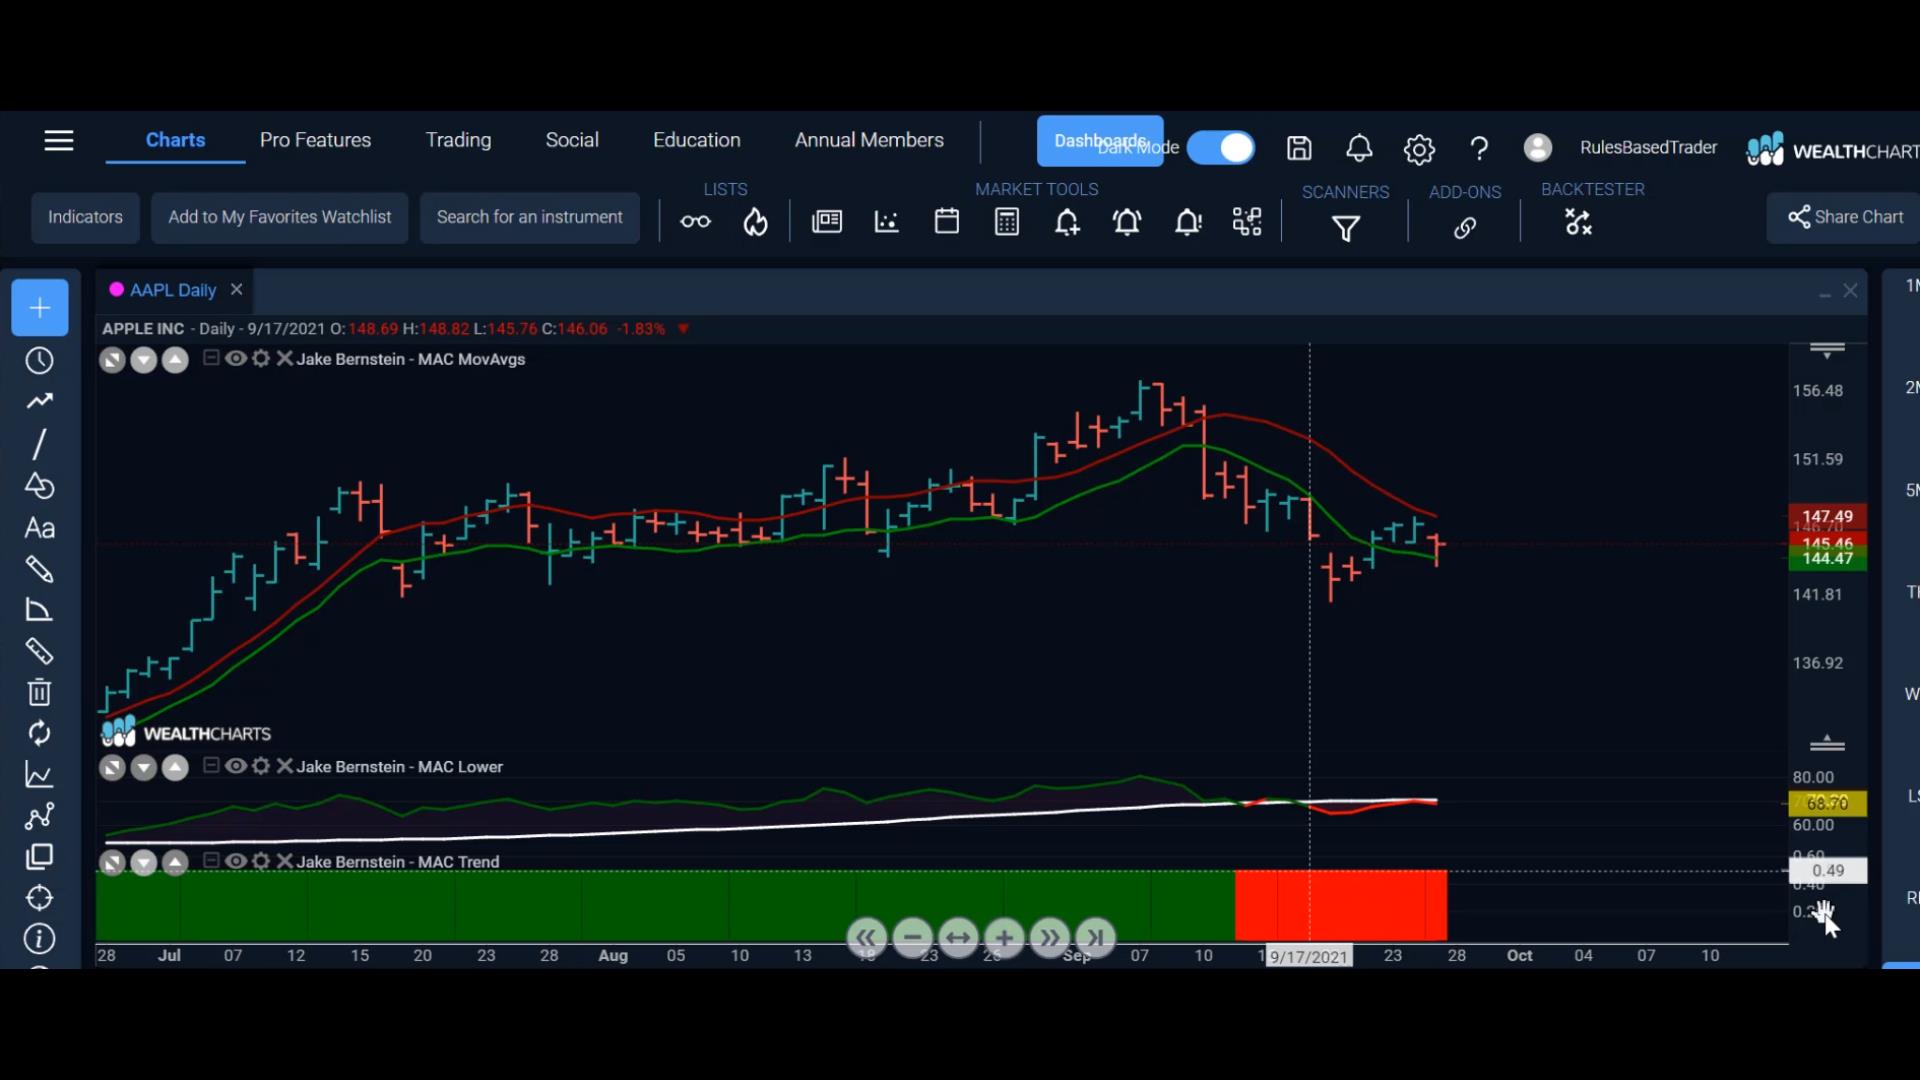Open the QR grid market tool icon
This screenshot has width=1920, height=1080.
tap(1247, 221)
